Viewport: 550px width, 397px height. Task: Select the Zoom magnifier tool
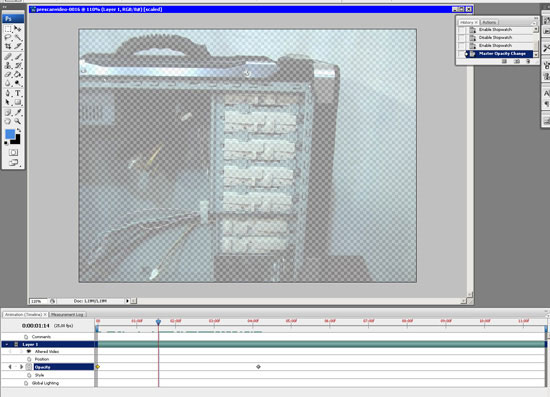(18, 121)
